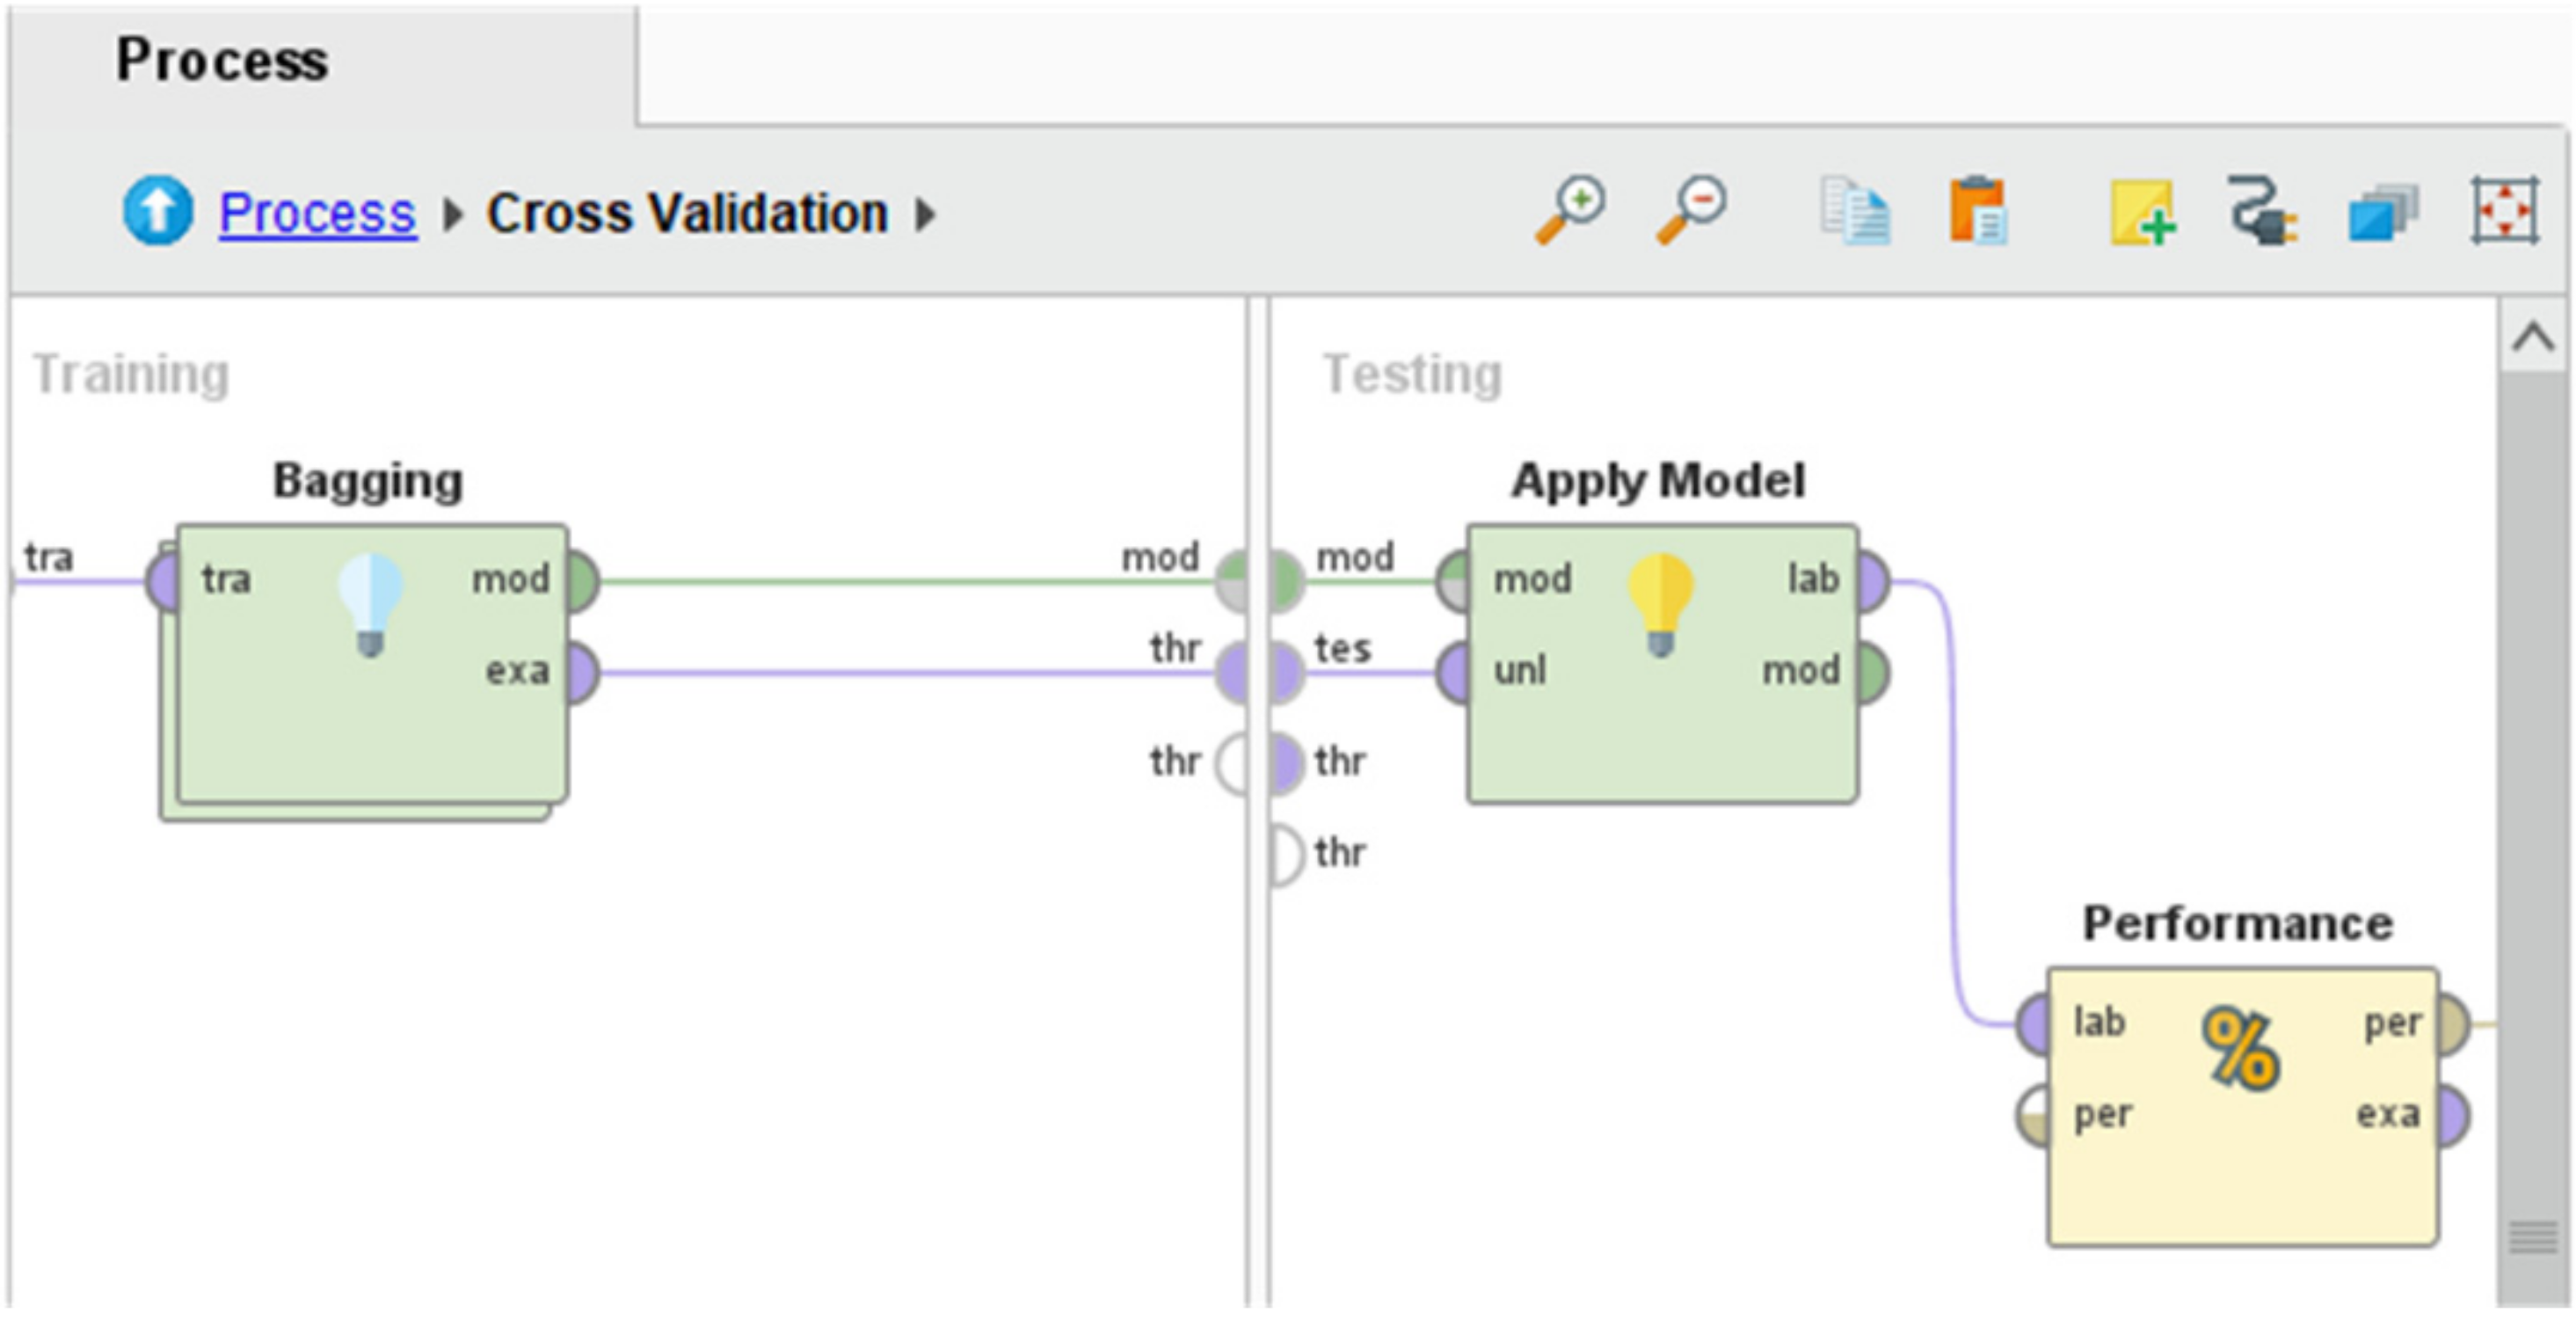
Task: Select the Bagging operator
Action: (x=371, y=700)
